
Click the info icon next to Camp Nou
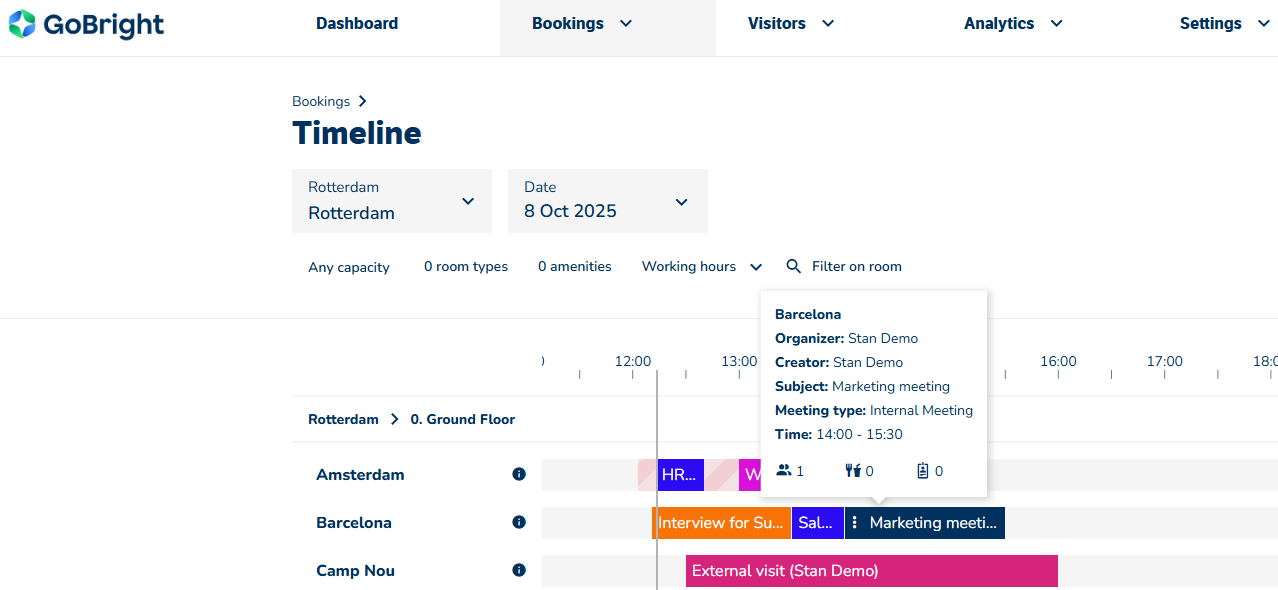[x=519, y=571]
